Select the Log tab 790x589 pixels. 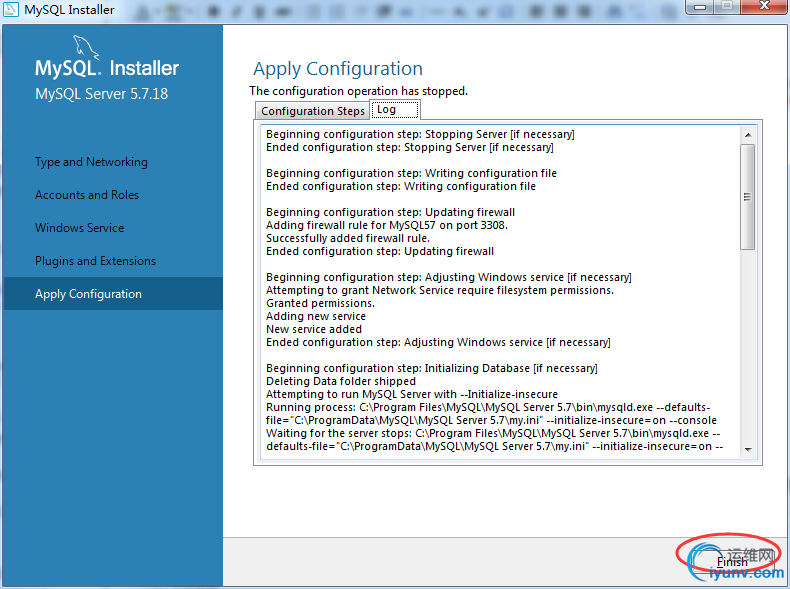click(395, 109)
